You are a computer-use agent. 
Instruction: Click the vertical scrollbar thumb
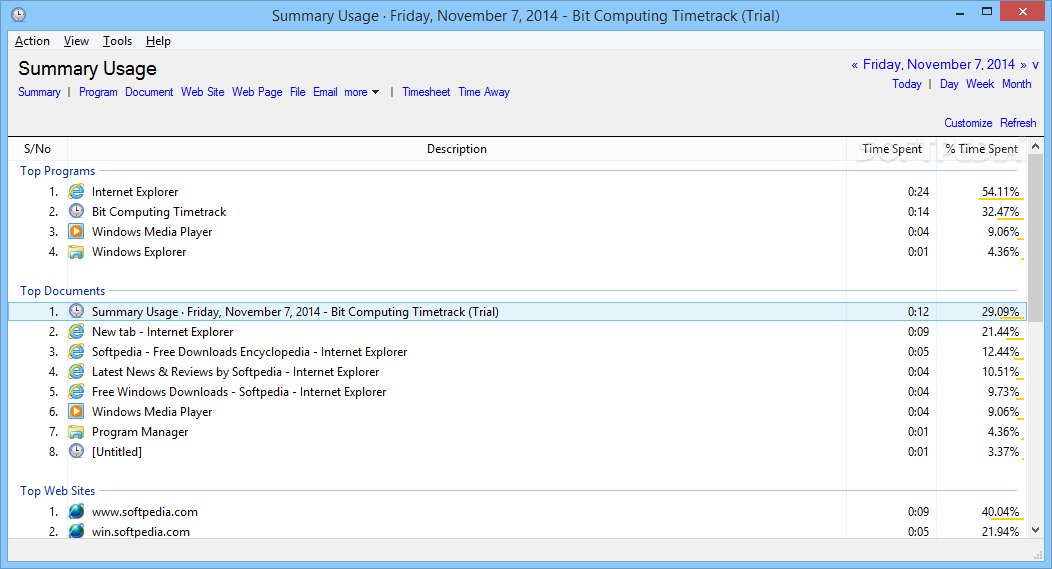[x=1035, y=238]
